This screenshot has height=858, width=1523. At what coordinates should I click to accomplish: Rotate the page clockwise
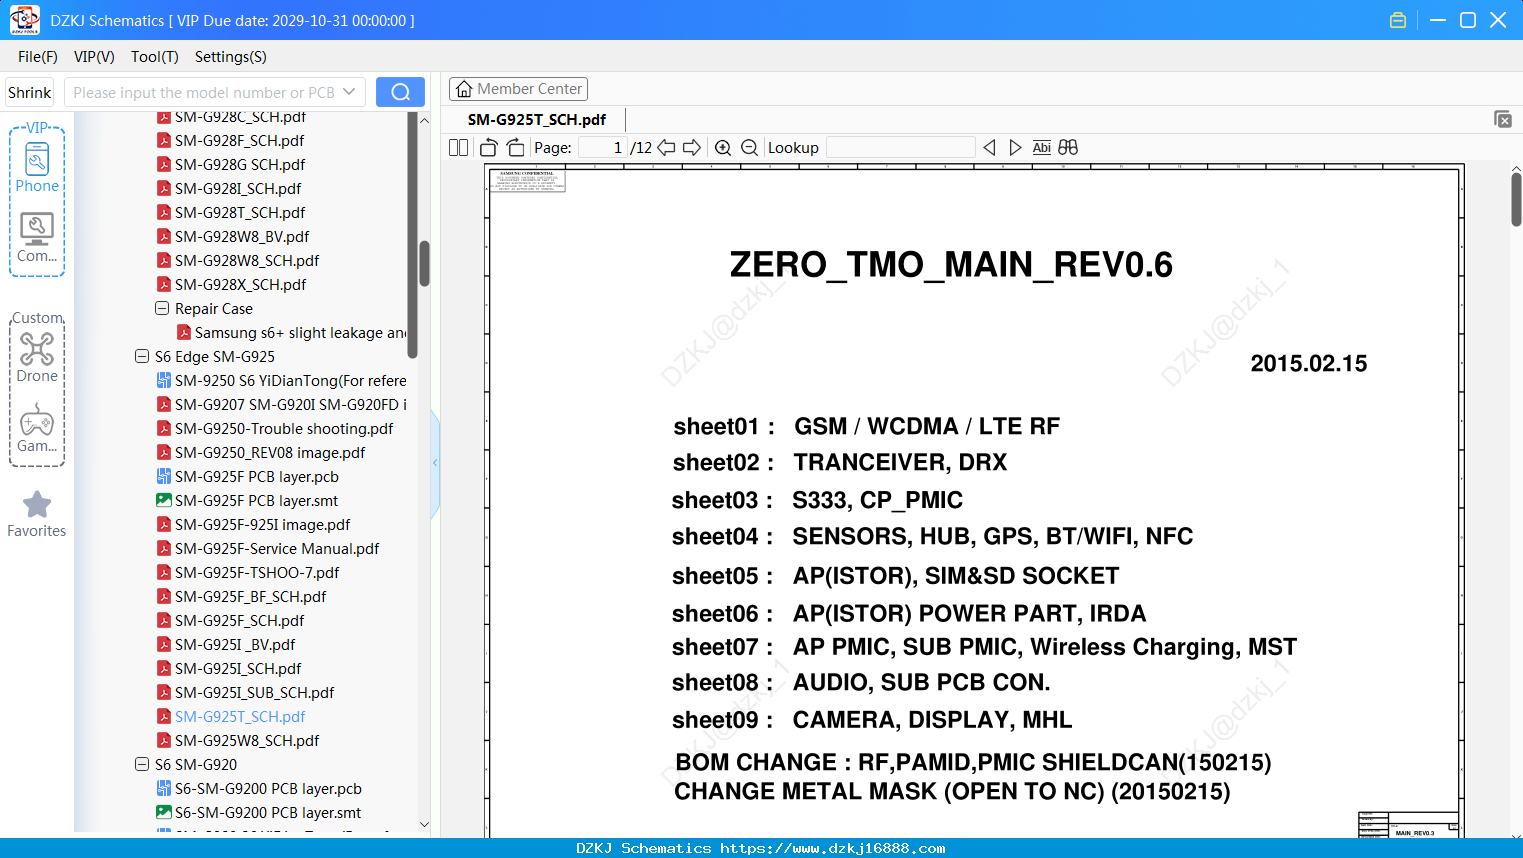pos(516,148)
